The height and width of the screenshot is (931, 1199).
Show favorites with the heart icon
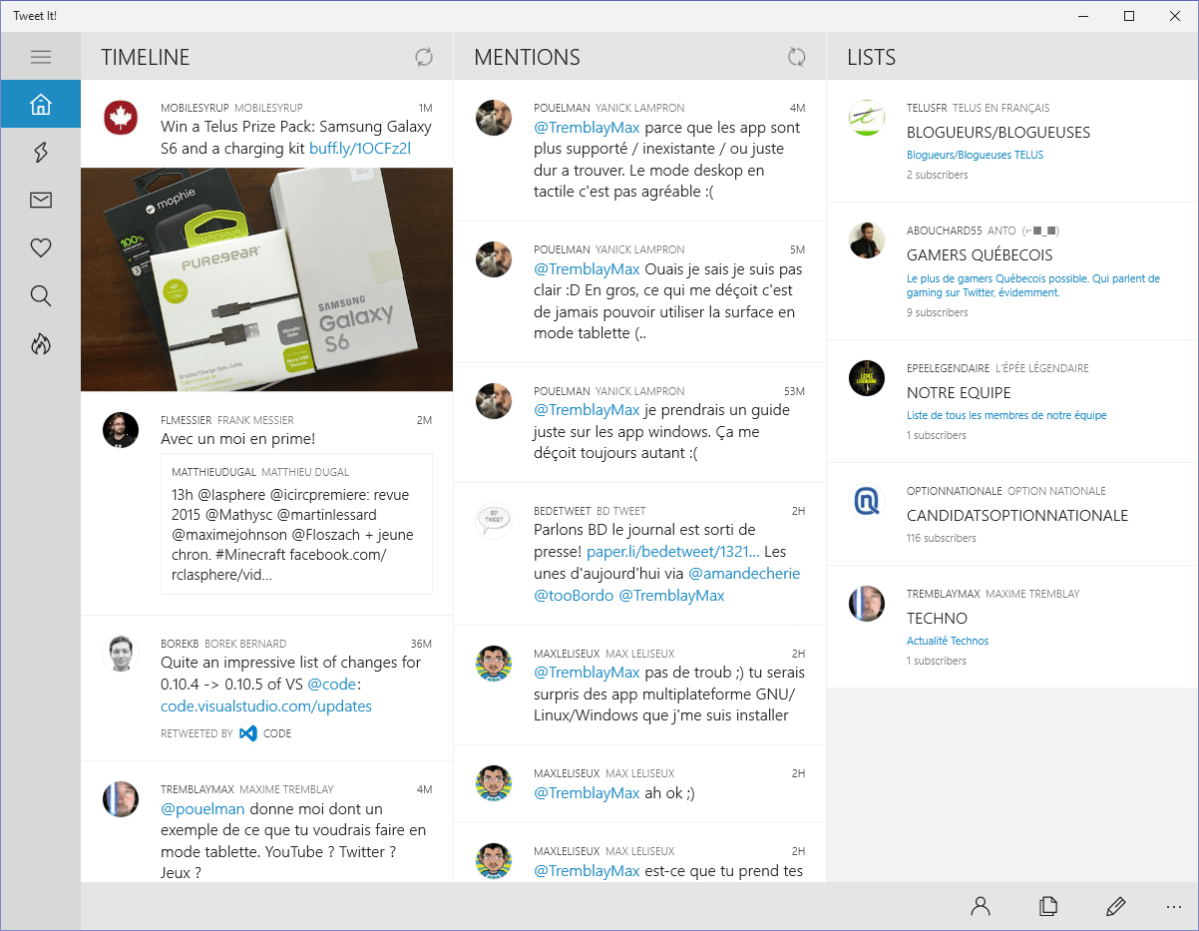pyautogui.click(x=40, y=248)
